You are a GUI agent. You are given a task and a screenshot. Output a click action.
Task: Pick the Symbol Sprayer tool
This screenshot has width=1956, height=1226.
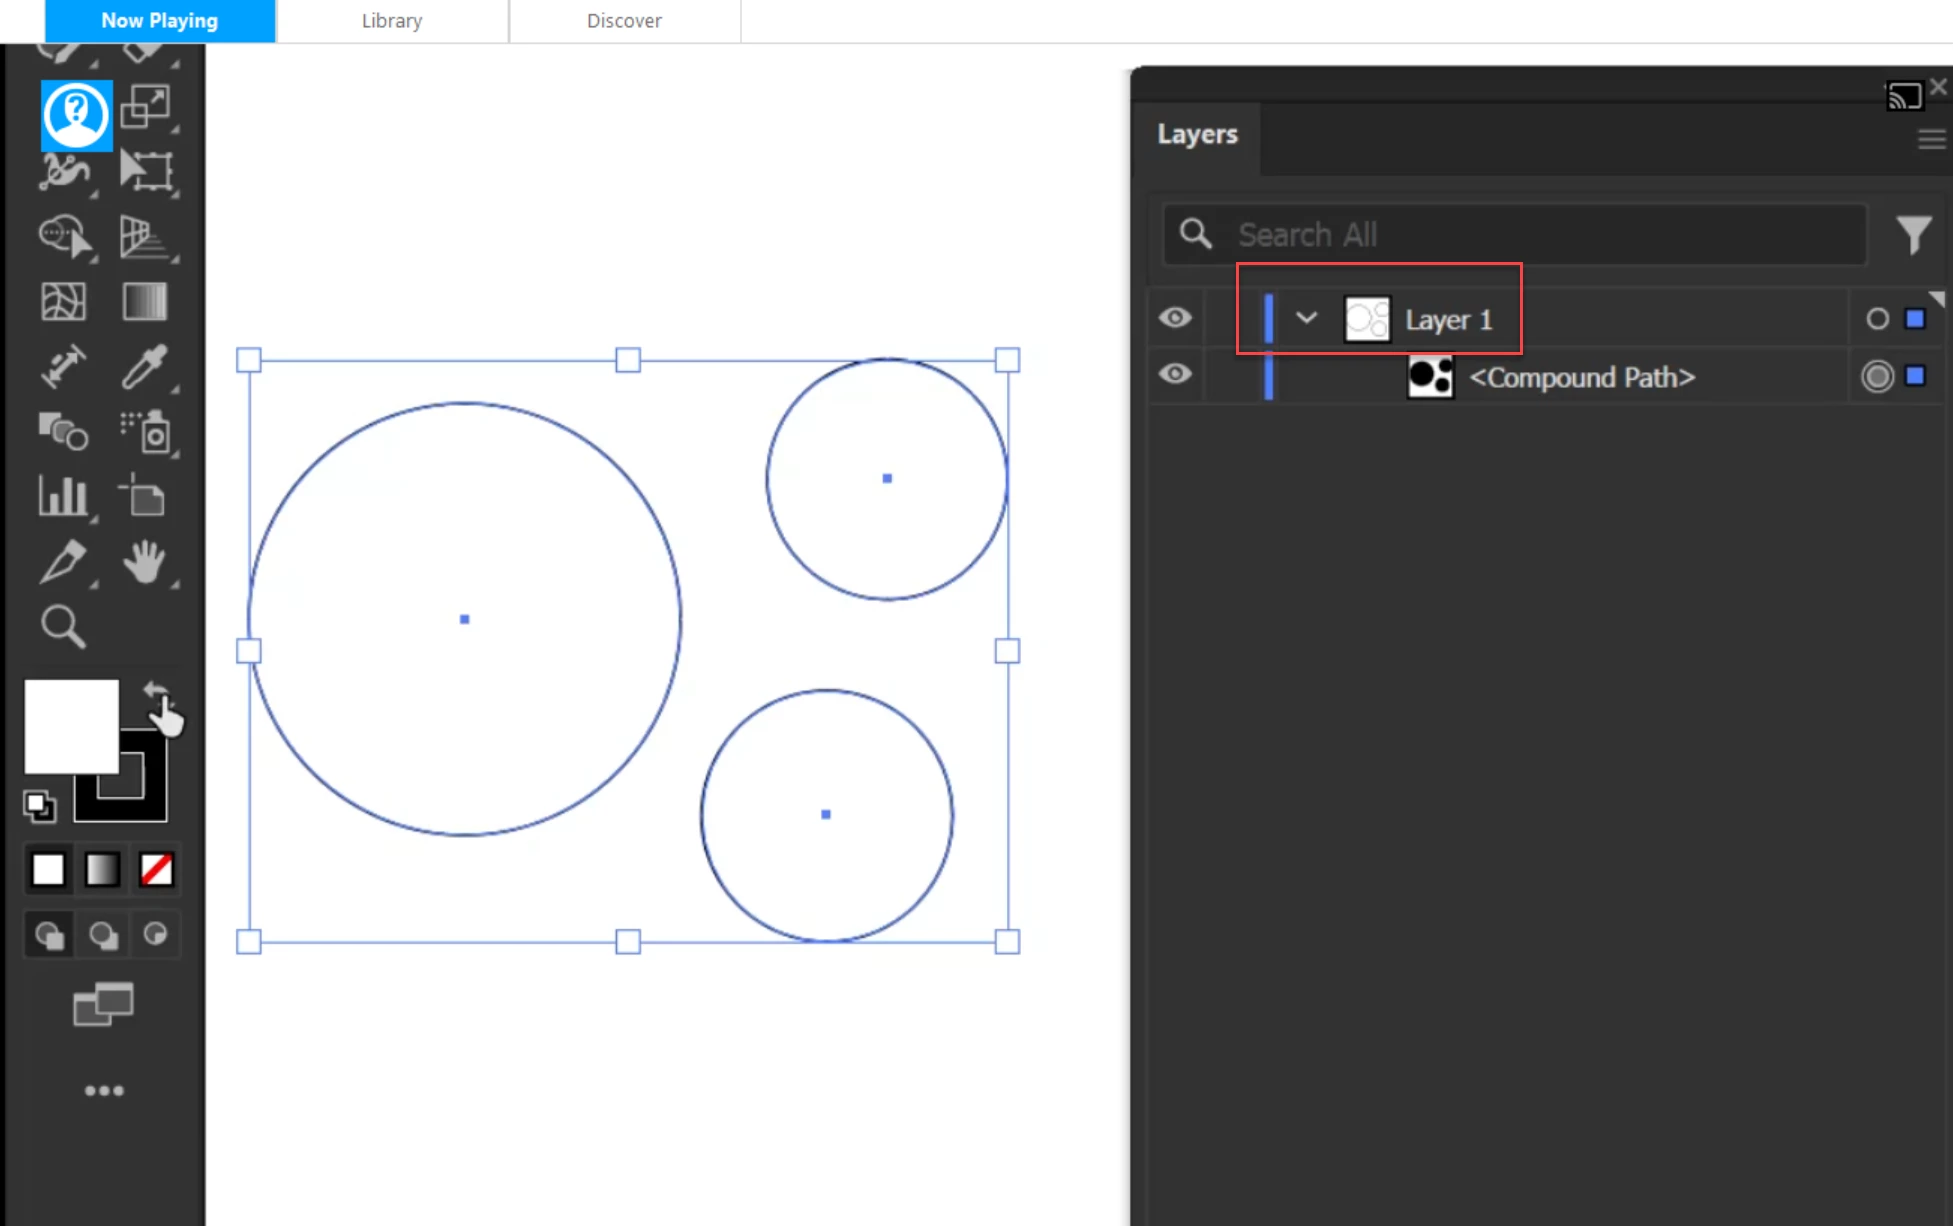pyautogui.click(x=145, y=432)
